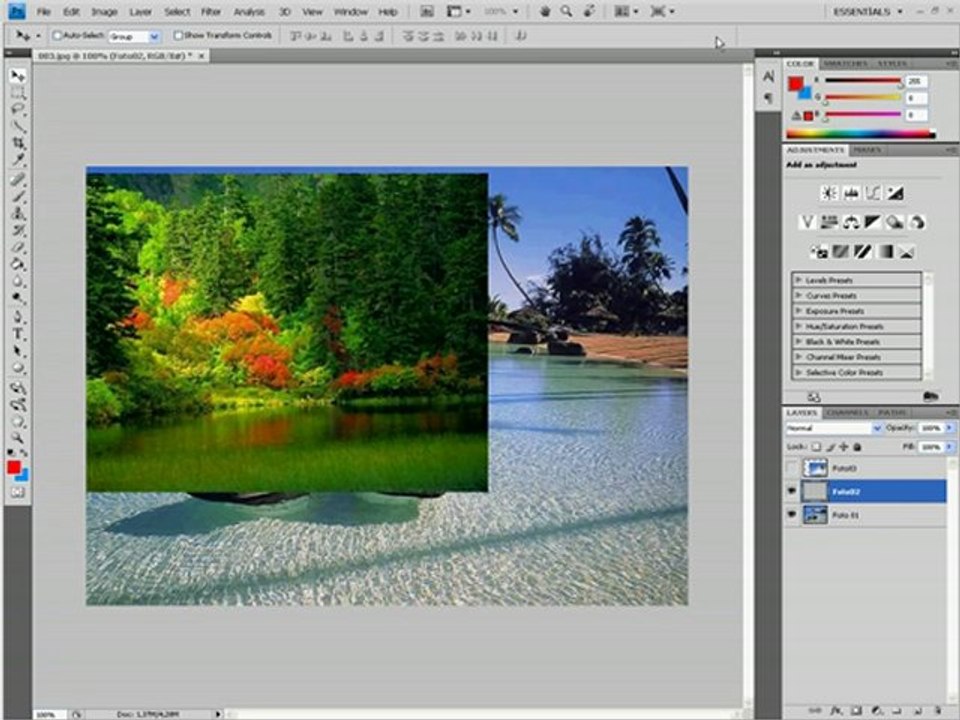Viewport: 960px width, 720px height.
Task: Add a Vibrance adjustment
Action: click(808, 222)
